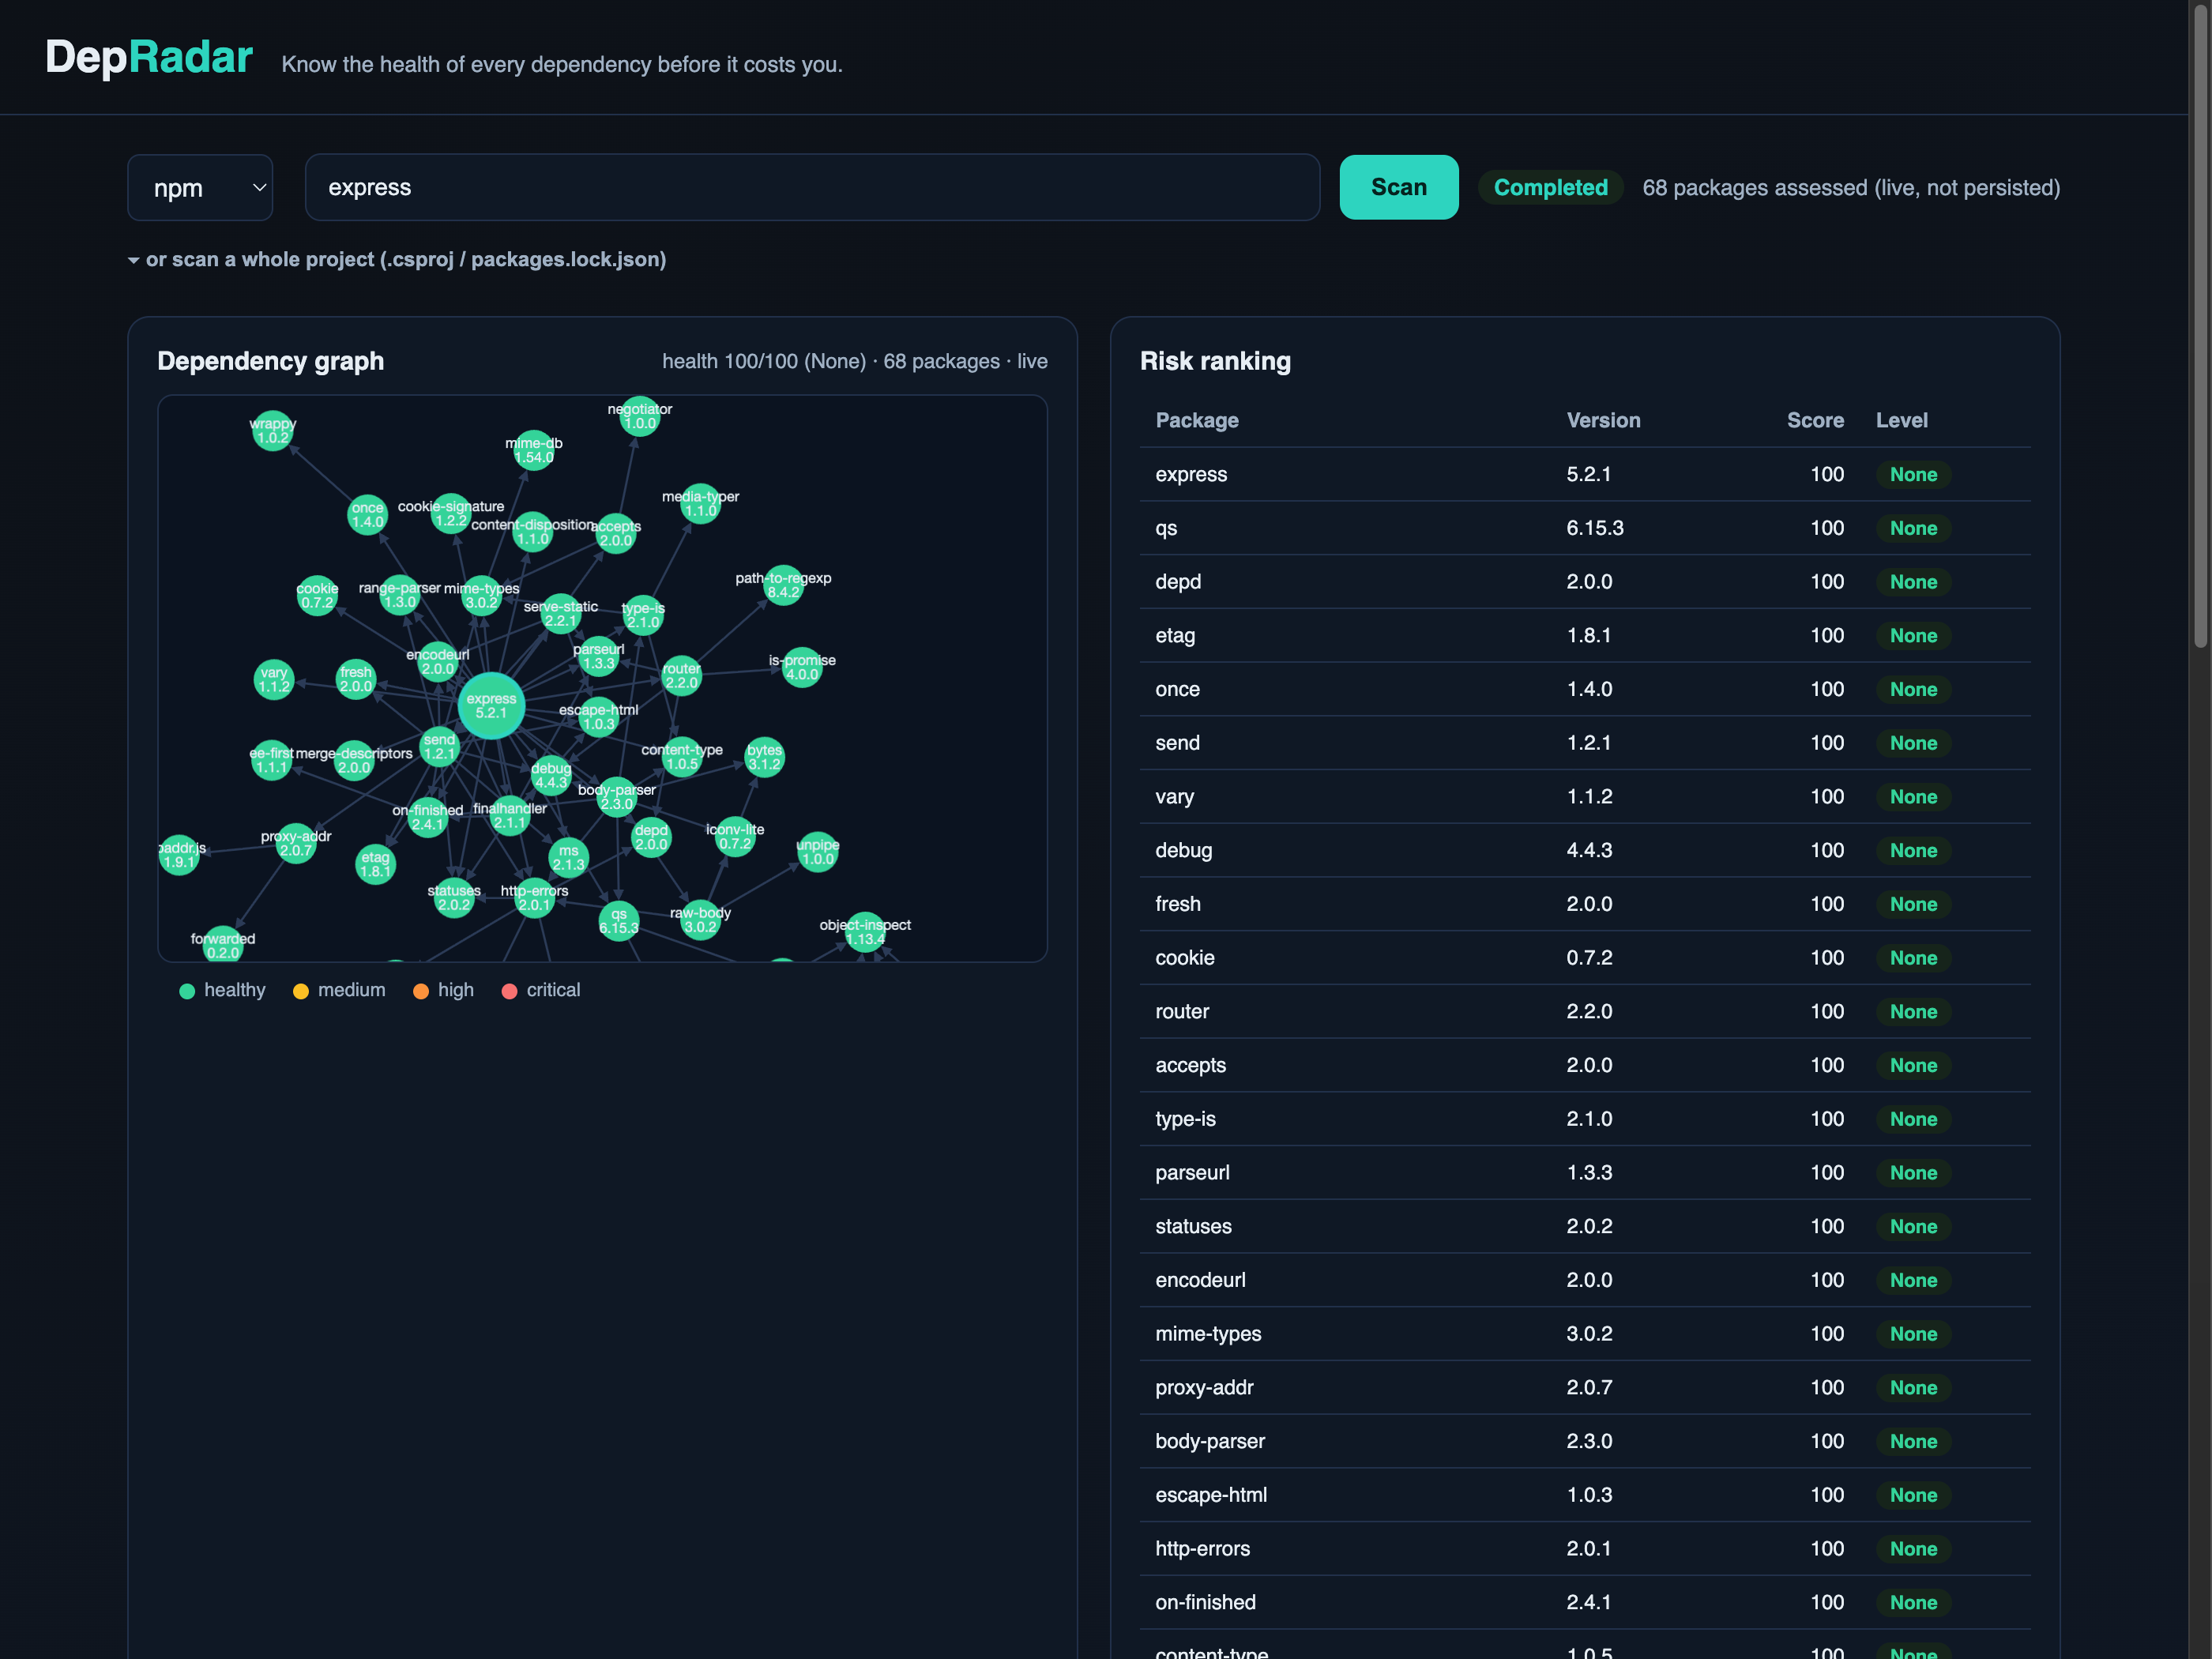Click version 1.8.1 in the etag row
Screen dimensions: 2212x1659
[1589, 636]
